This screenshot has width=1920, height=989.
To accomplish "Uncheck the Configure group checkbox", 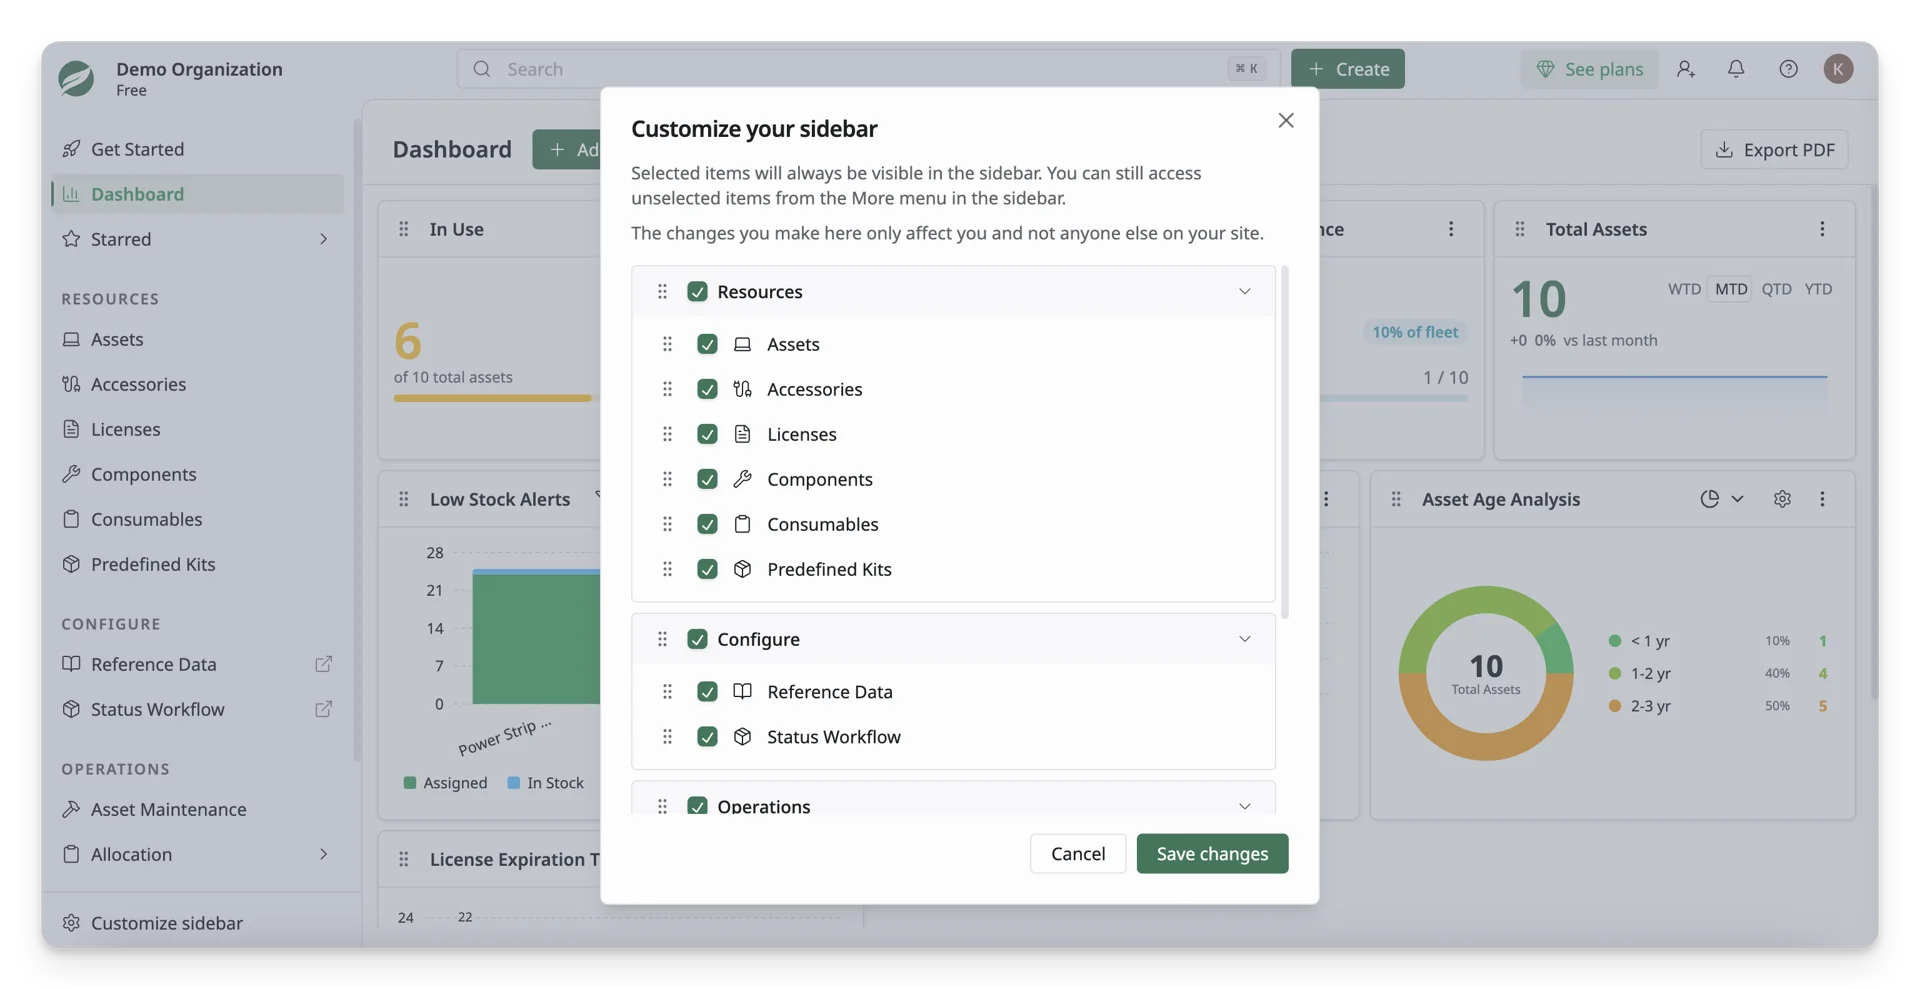I will (697, 639).
